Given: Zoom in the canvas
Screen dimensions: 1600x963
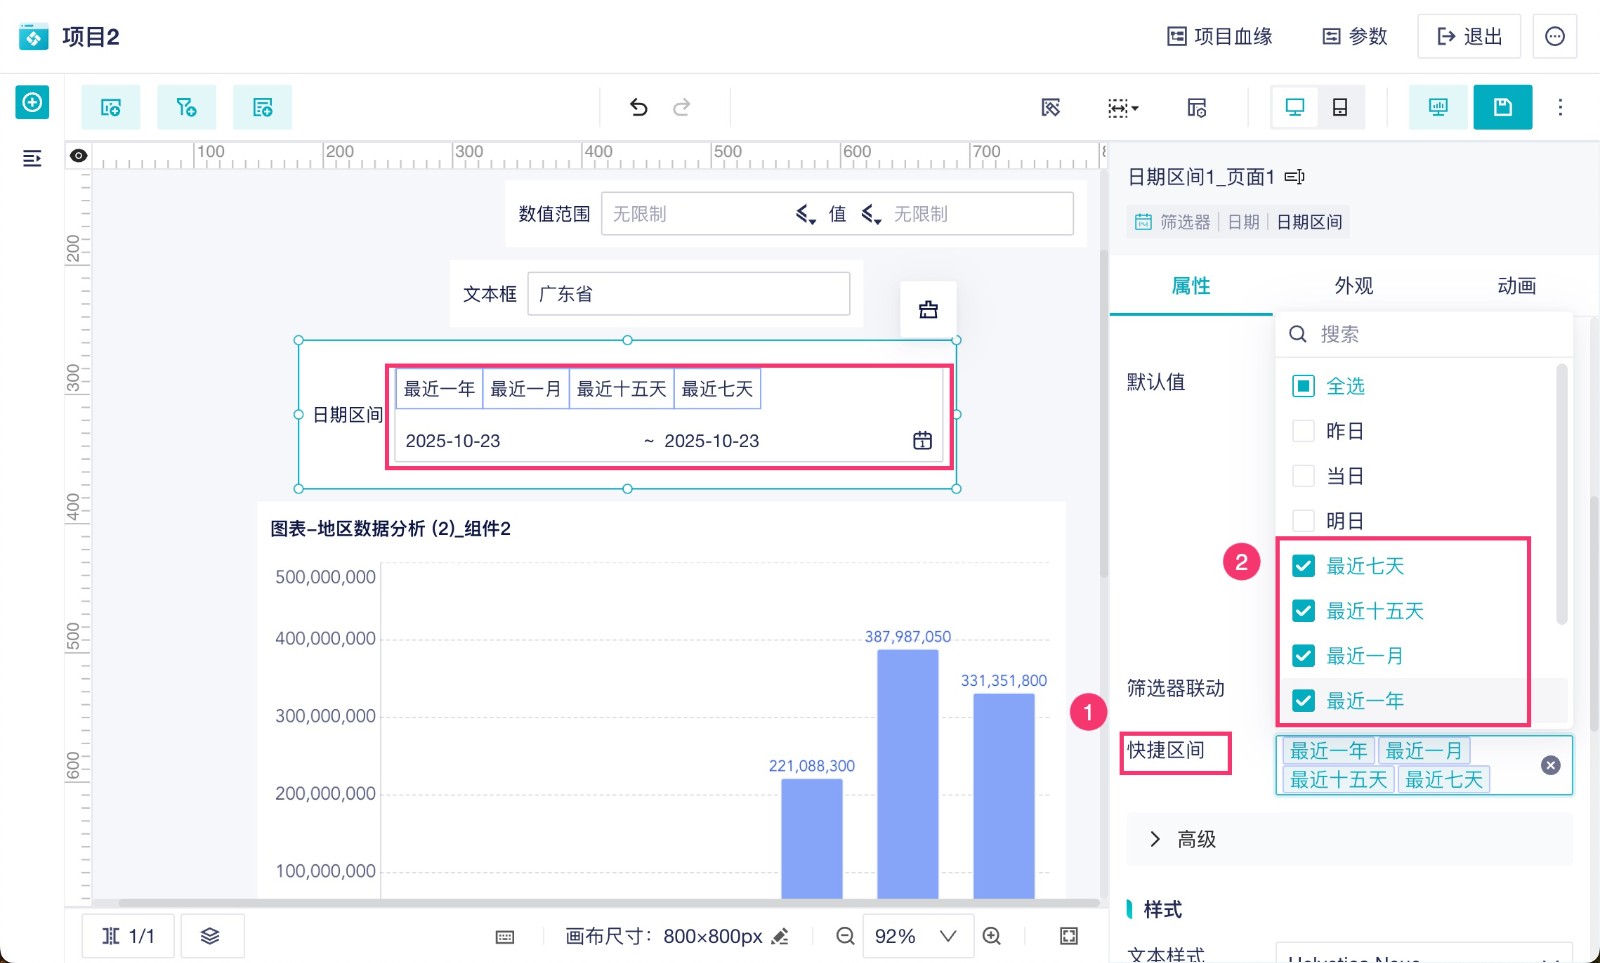Looking at the screenshot, I should point(992,936).
